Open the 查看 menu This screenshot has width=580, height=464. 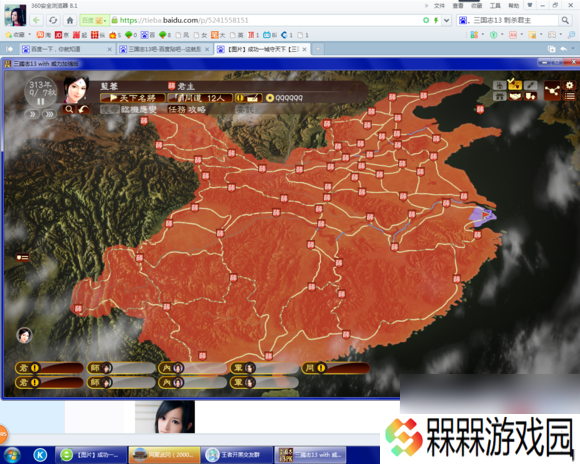[x=458, y=6]
